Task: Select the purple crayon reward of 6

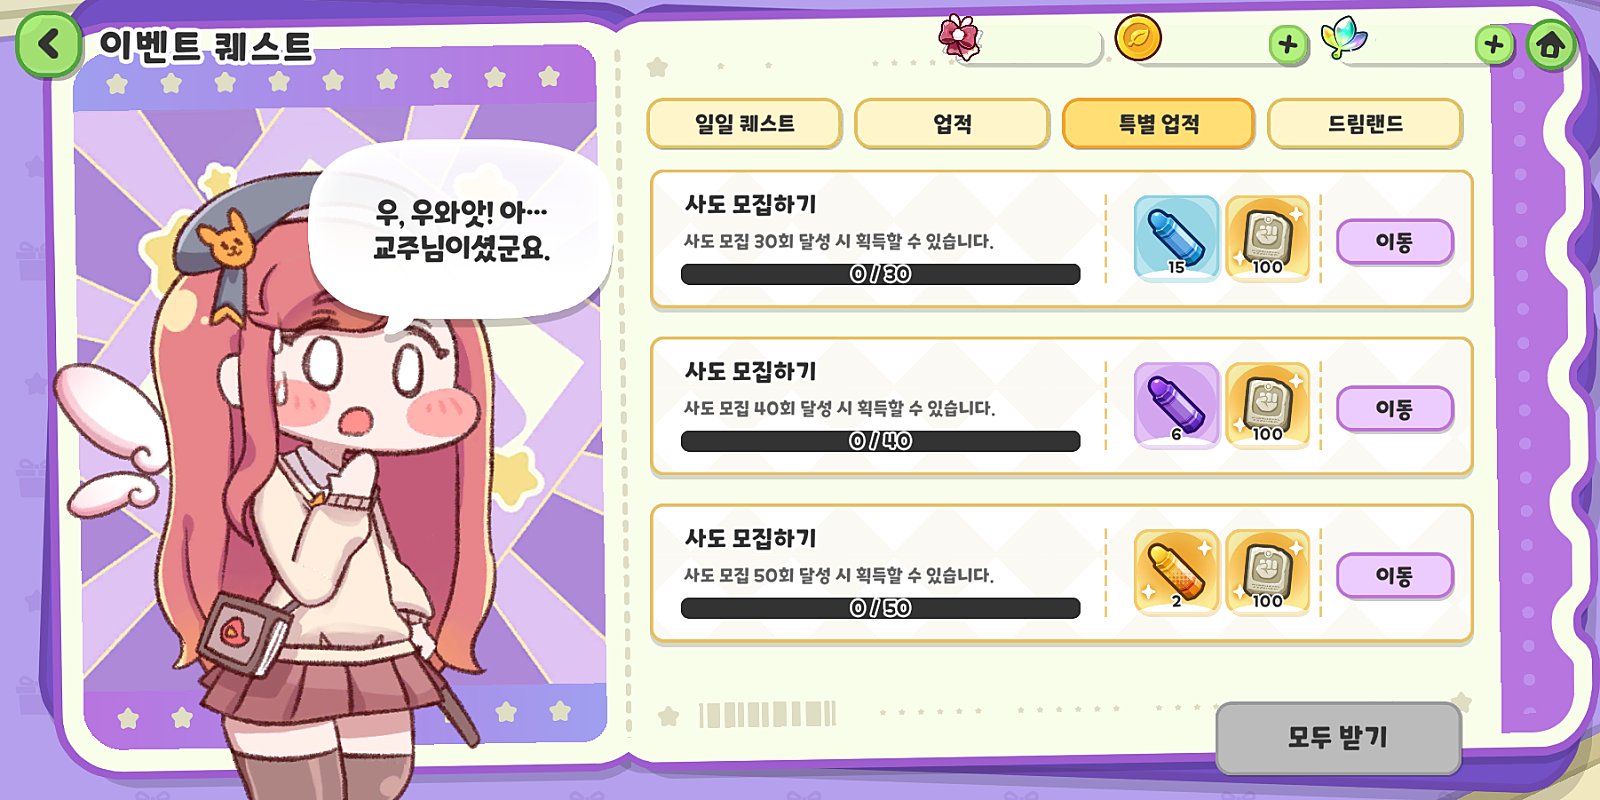Action: 1176,405
